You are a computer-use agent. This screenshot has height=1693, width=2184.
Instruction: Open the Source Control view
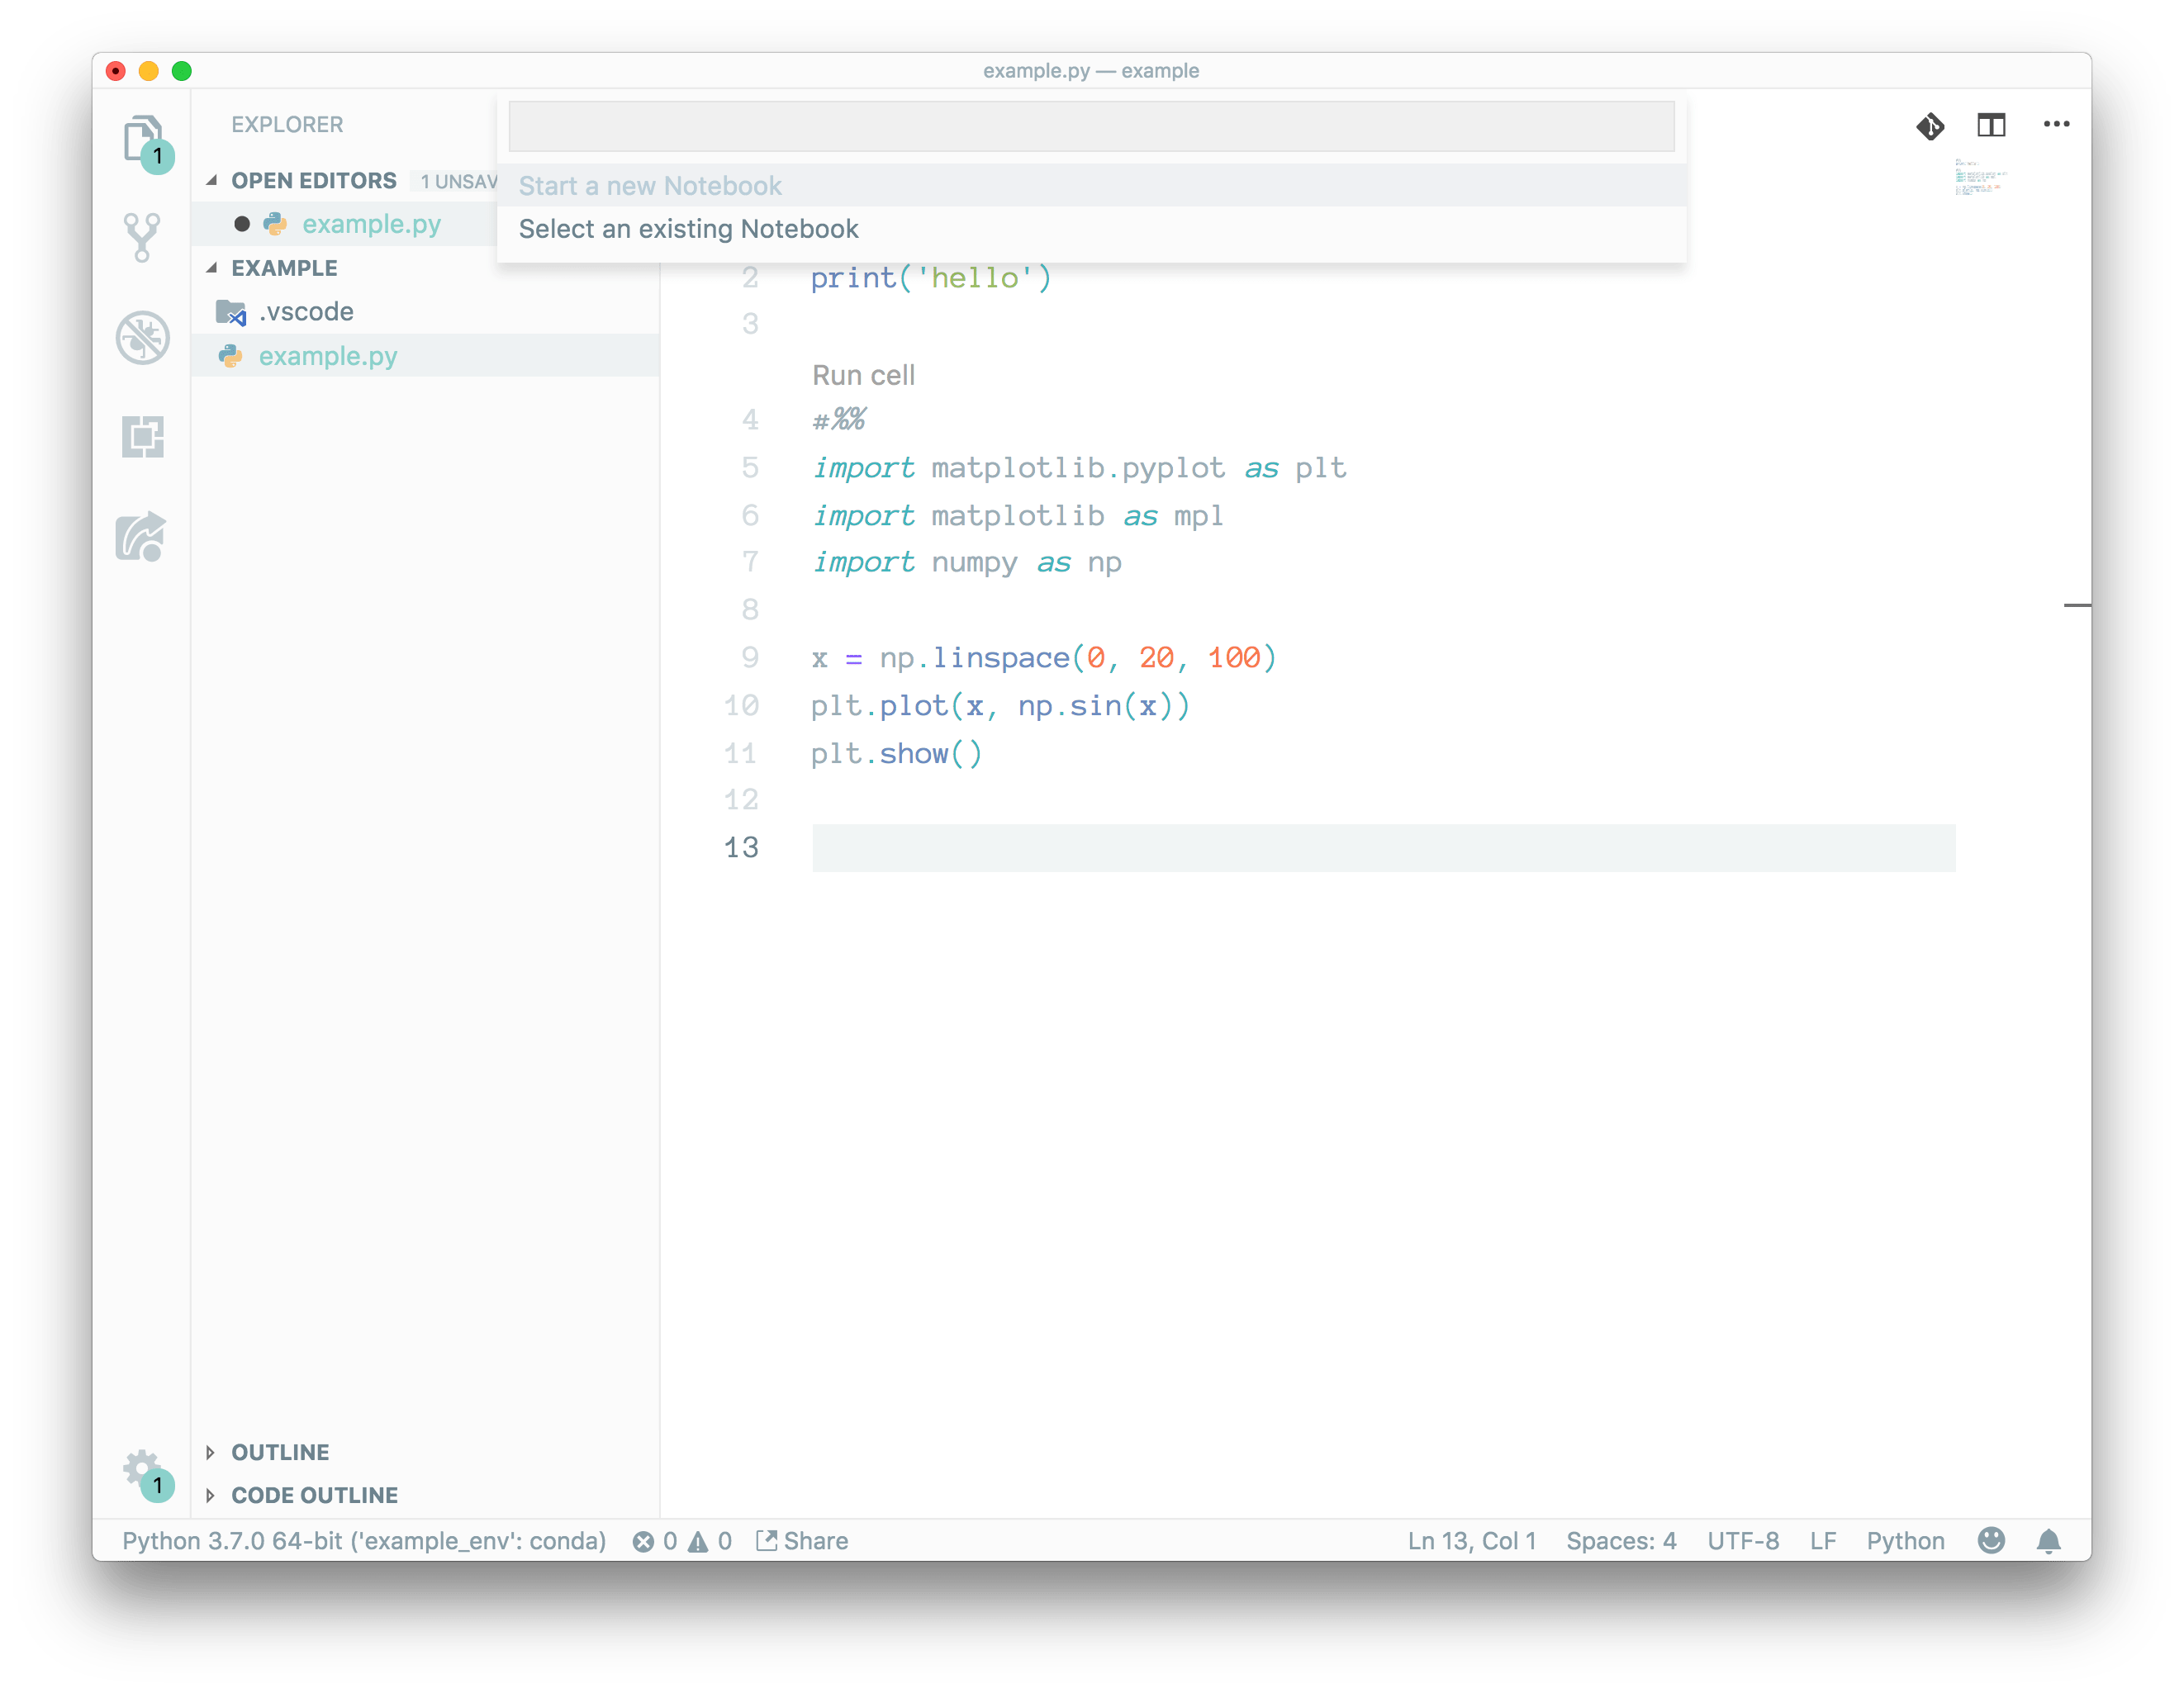pos(143,236)
